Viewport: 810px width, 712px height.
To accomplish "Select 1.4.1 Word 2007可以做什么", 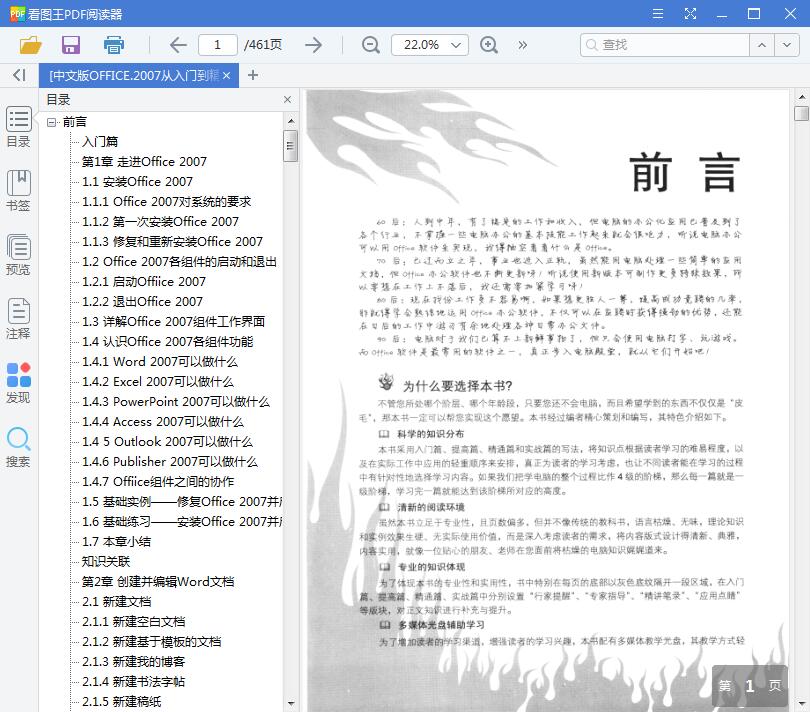I will (x=160, y=362).
